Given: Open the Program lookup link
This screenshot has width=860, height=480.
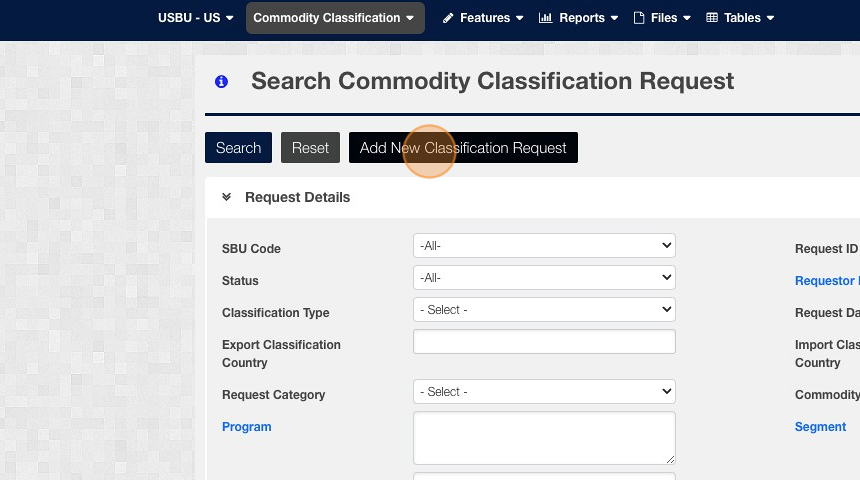Looking at the screenshot, I should click(x=246, y=427).
